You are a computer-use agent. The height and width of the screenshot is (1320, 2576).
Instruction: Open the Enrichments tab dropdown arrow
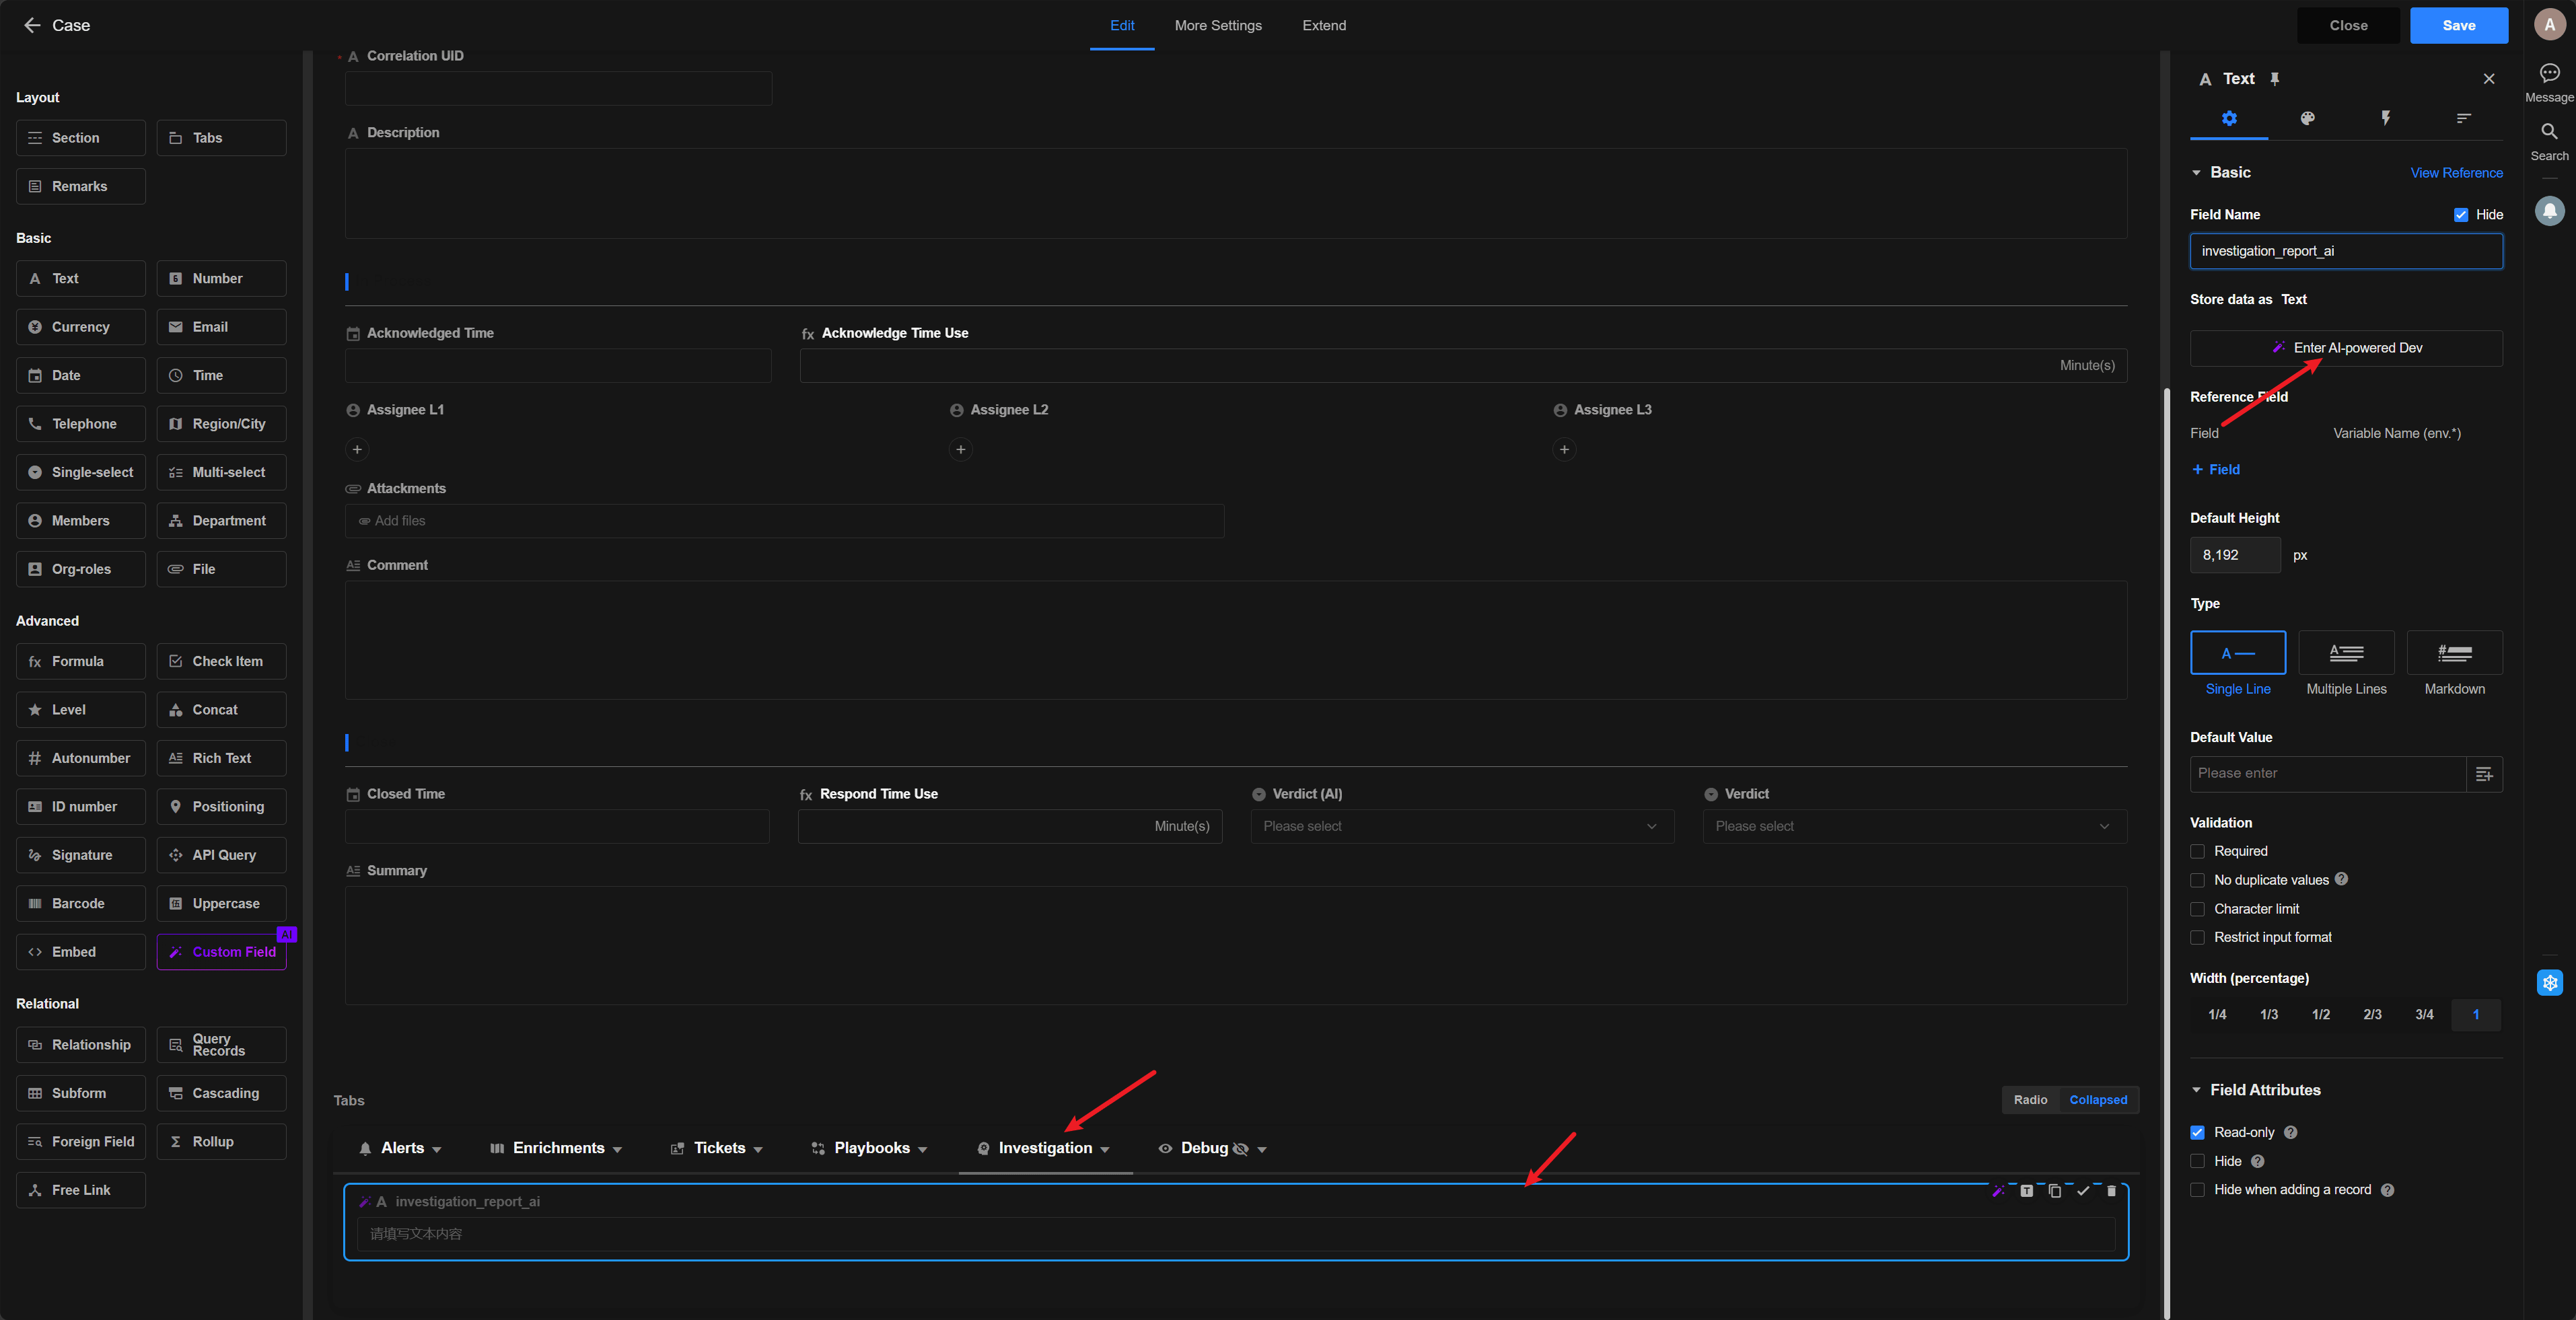617,1150
